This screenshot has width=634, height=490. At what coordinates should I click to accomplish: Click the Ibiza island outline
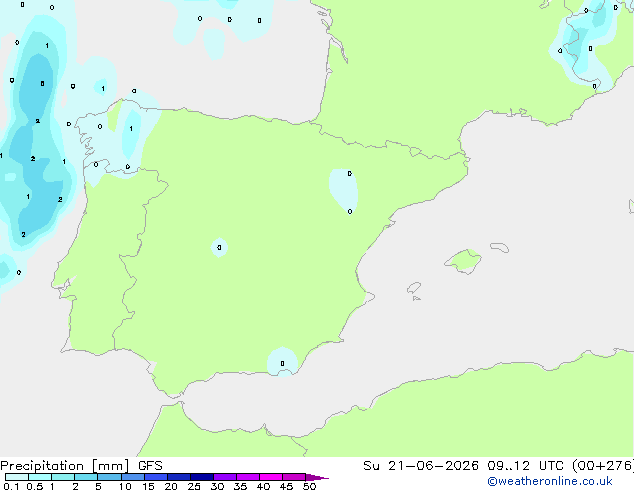(414, 288)
